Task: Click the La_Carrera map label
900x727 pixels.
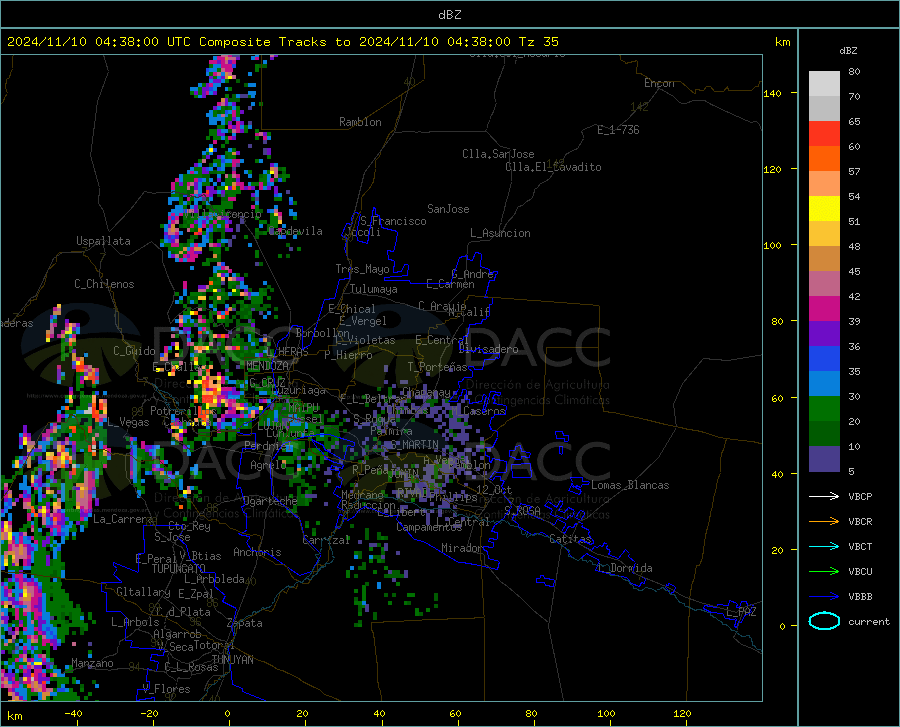Action: pyautogui.click(x=123, y=519)
